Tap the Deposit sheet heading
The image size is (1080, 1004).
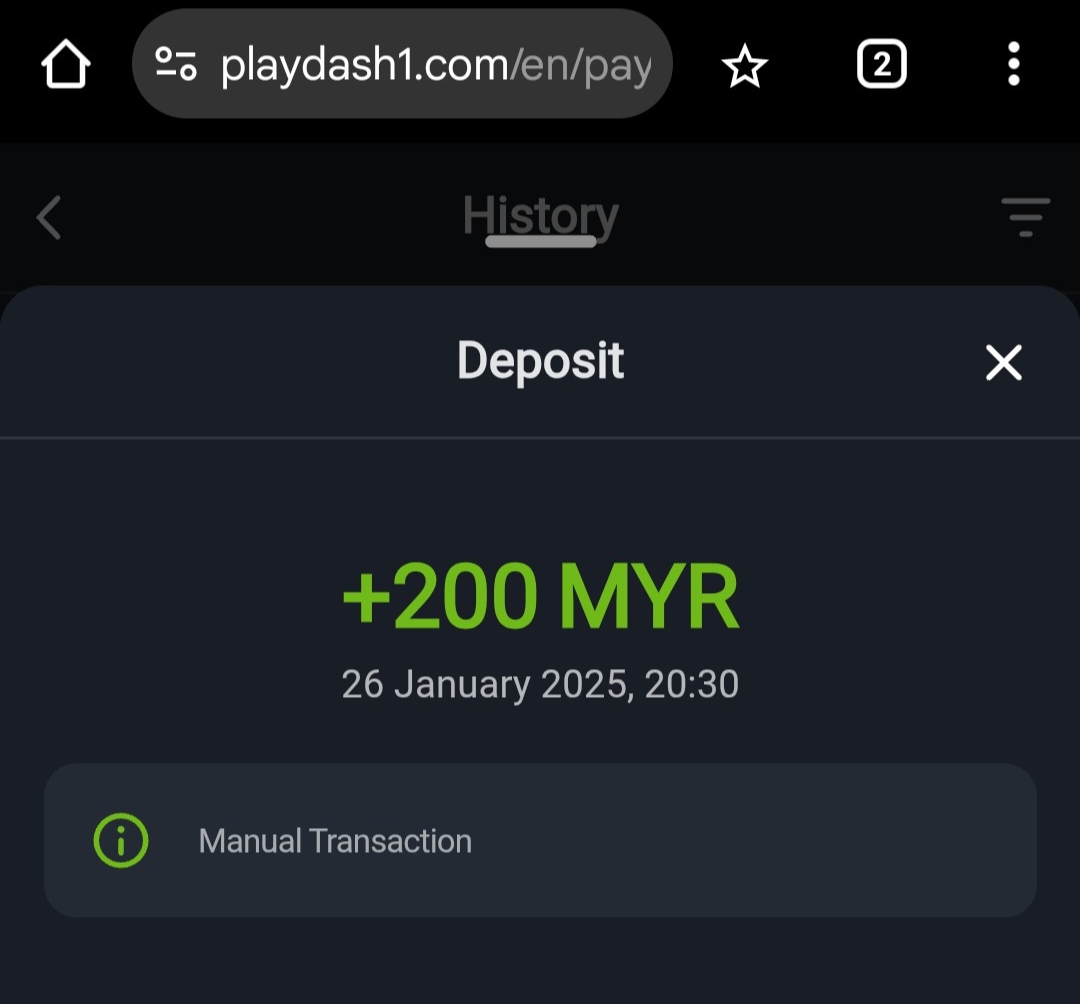[x=541, y=361]
